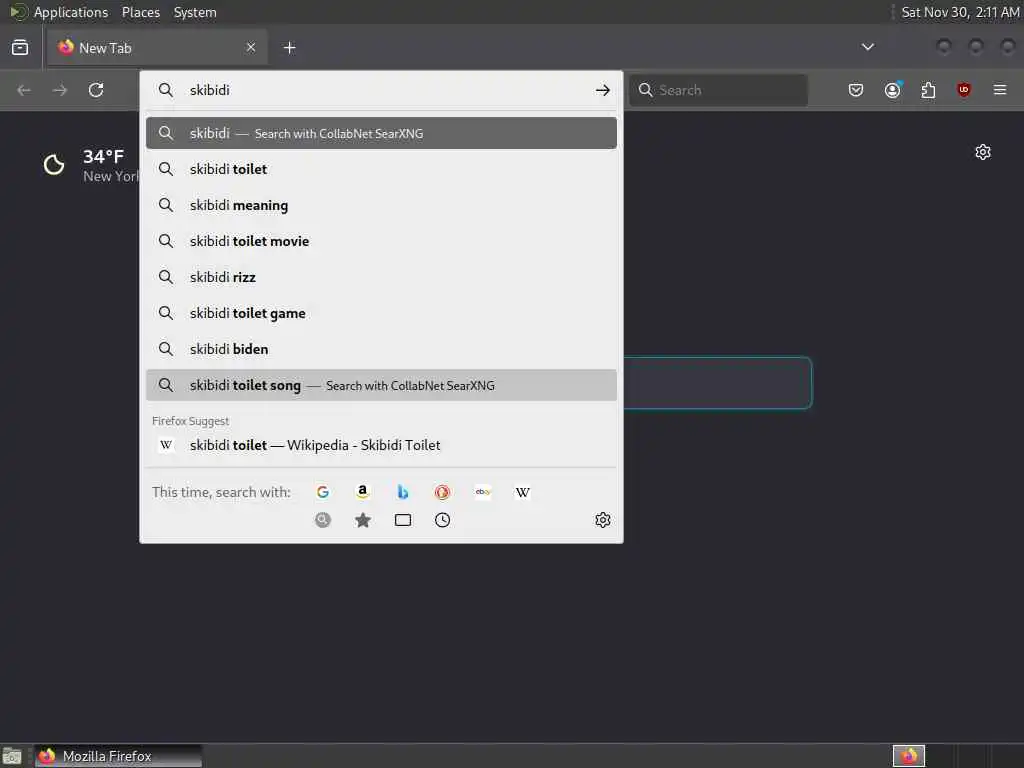Image resolution: width=1024 pixels, height=768 pixels.
Task: Search with eBay one-off icon
Action: point(483,492)
